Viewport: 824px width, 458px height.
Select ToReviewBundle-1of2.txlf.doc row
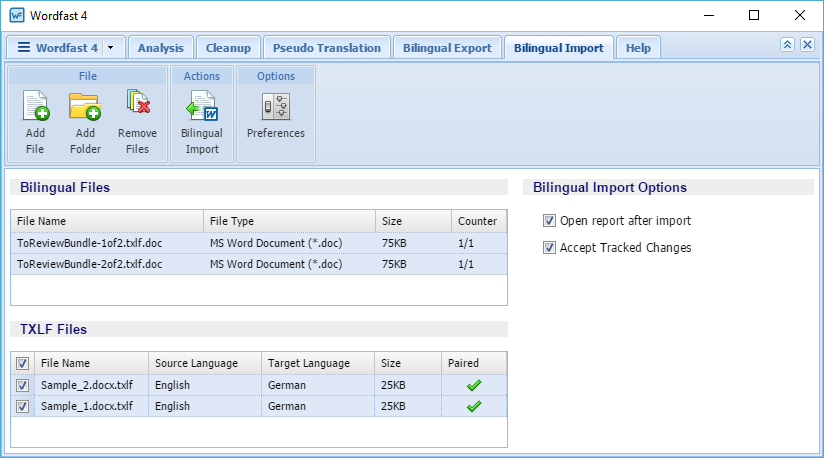pyautogui.click(x=259, y=243)
